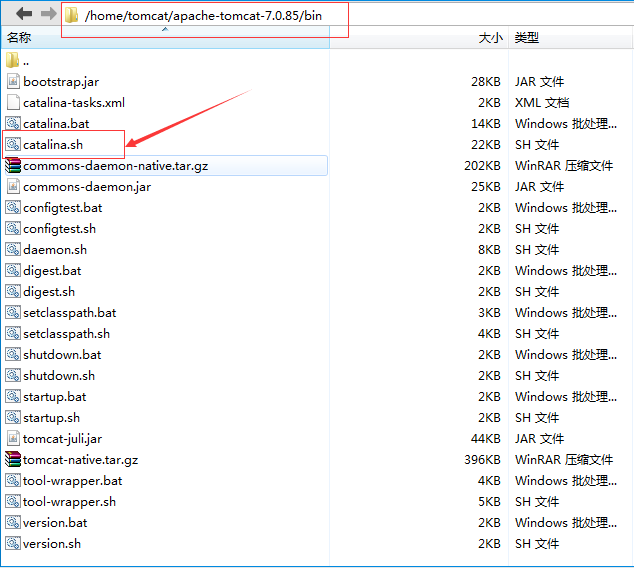634x568 pixels.
Task: Click the 44KB size of tomcat-juli.jar
Action: 486,439
